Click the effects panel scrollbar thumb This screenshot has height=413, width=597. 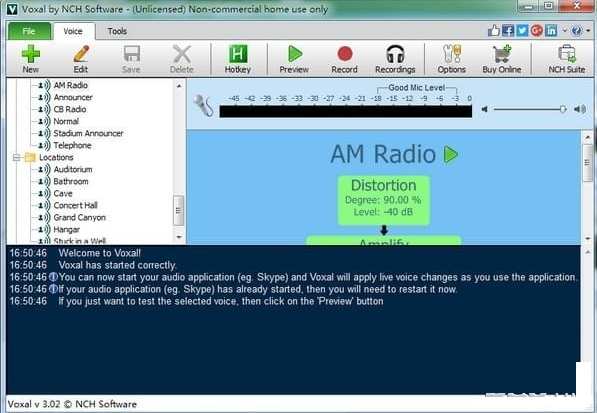point(587,163)
